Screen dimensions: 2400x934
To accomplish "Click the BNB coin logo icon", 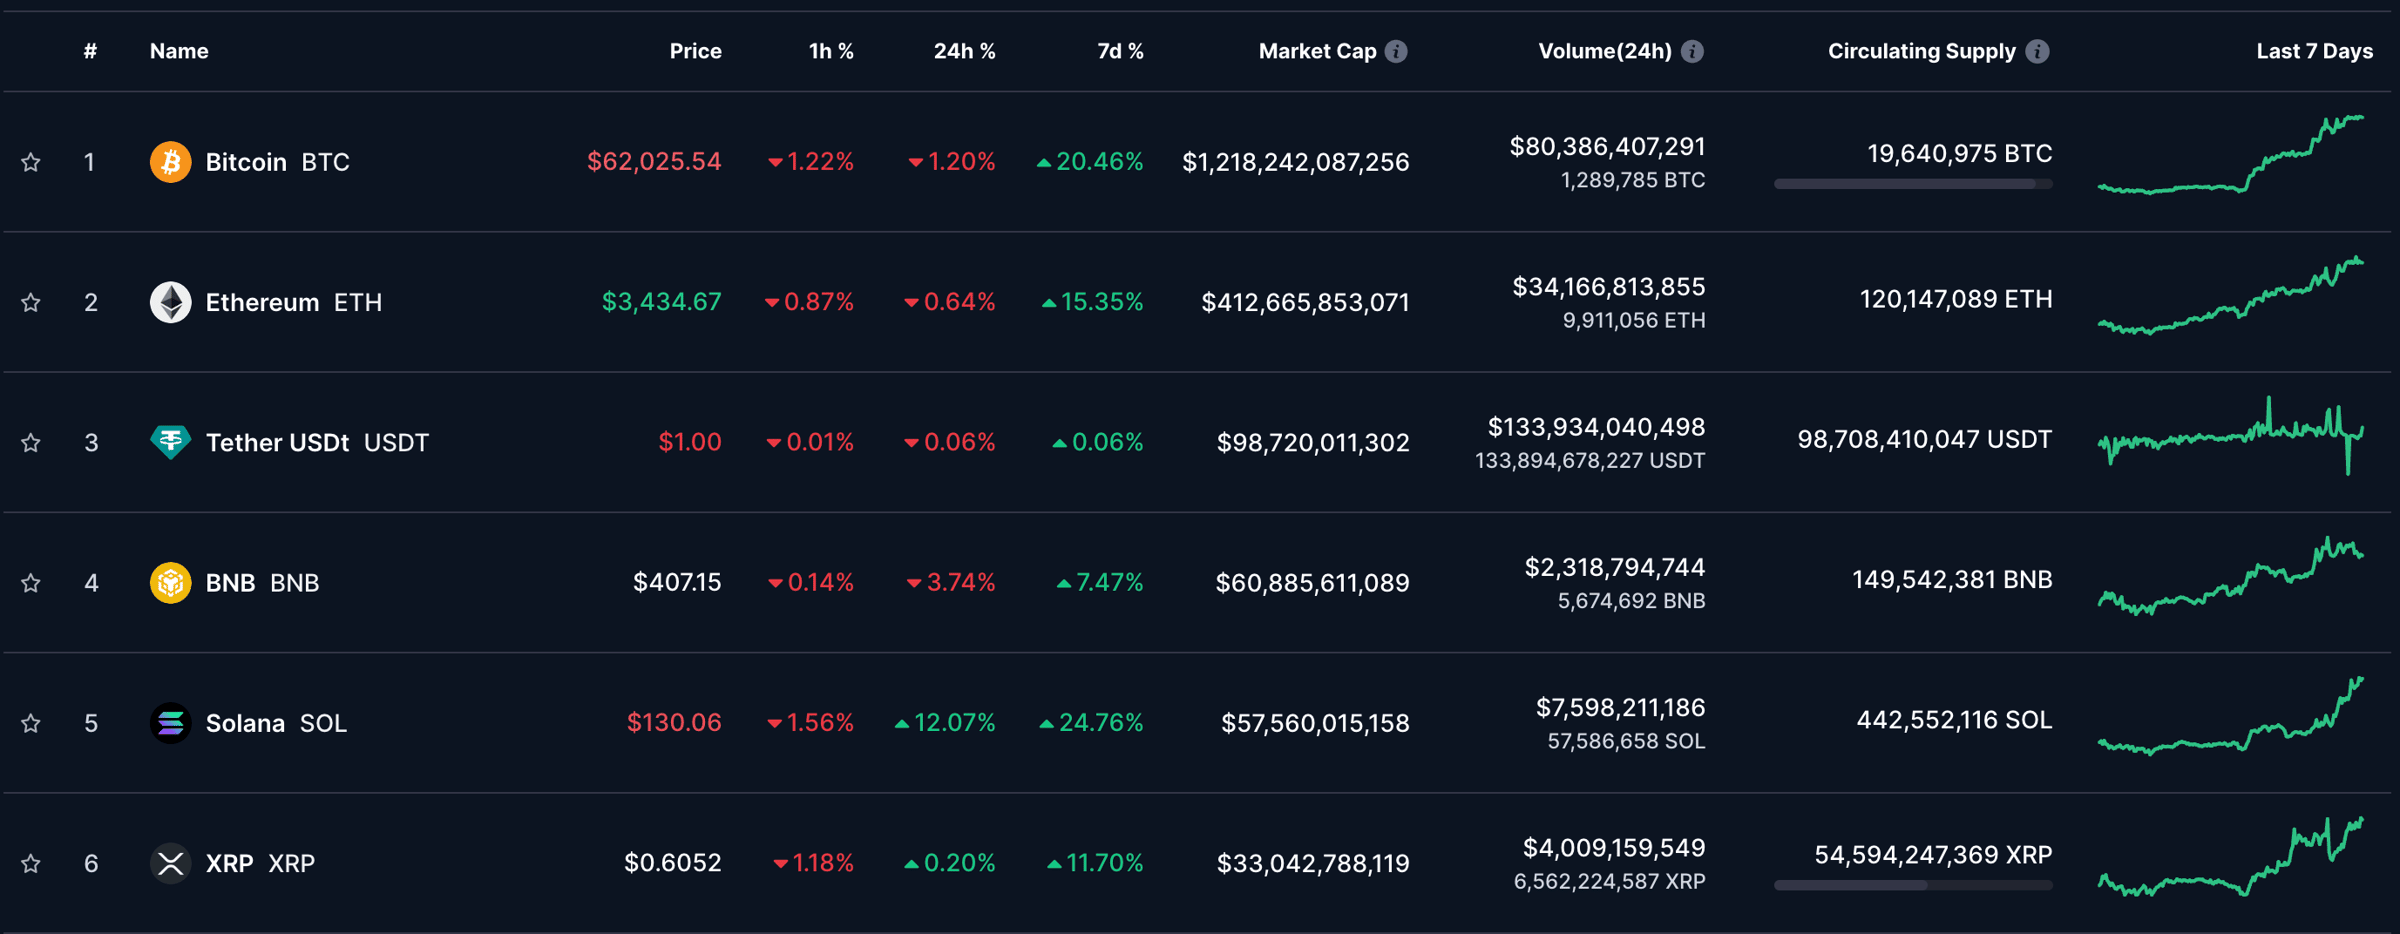I will coord(170,582).
